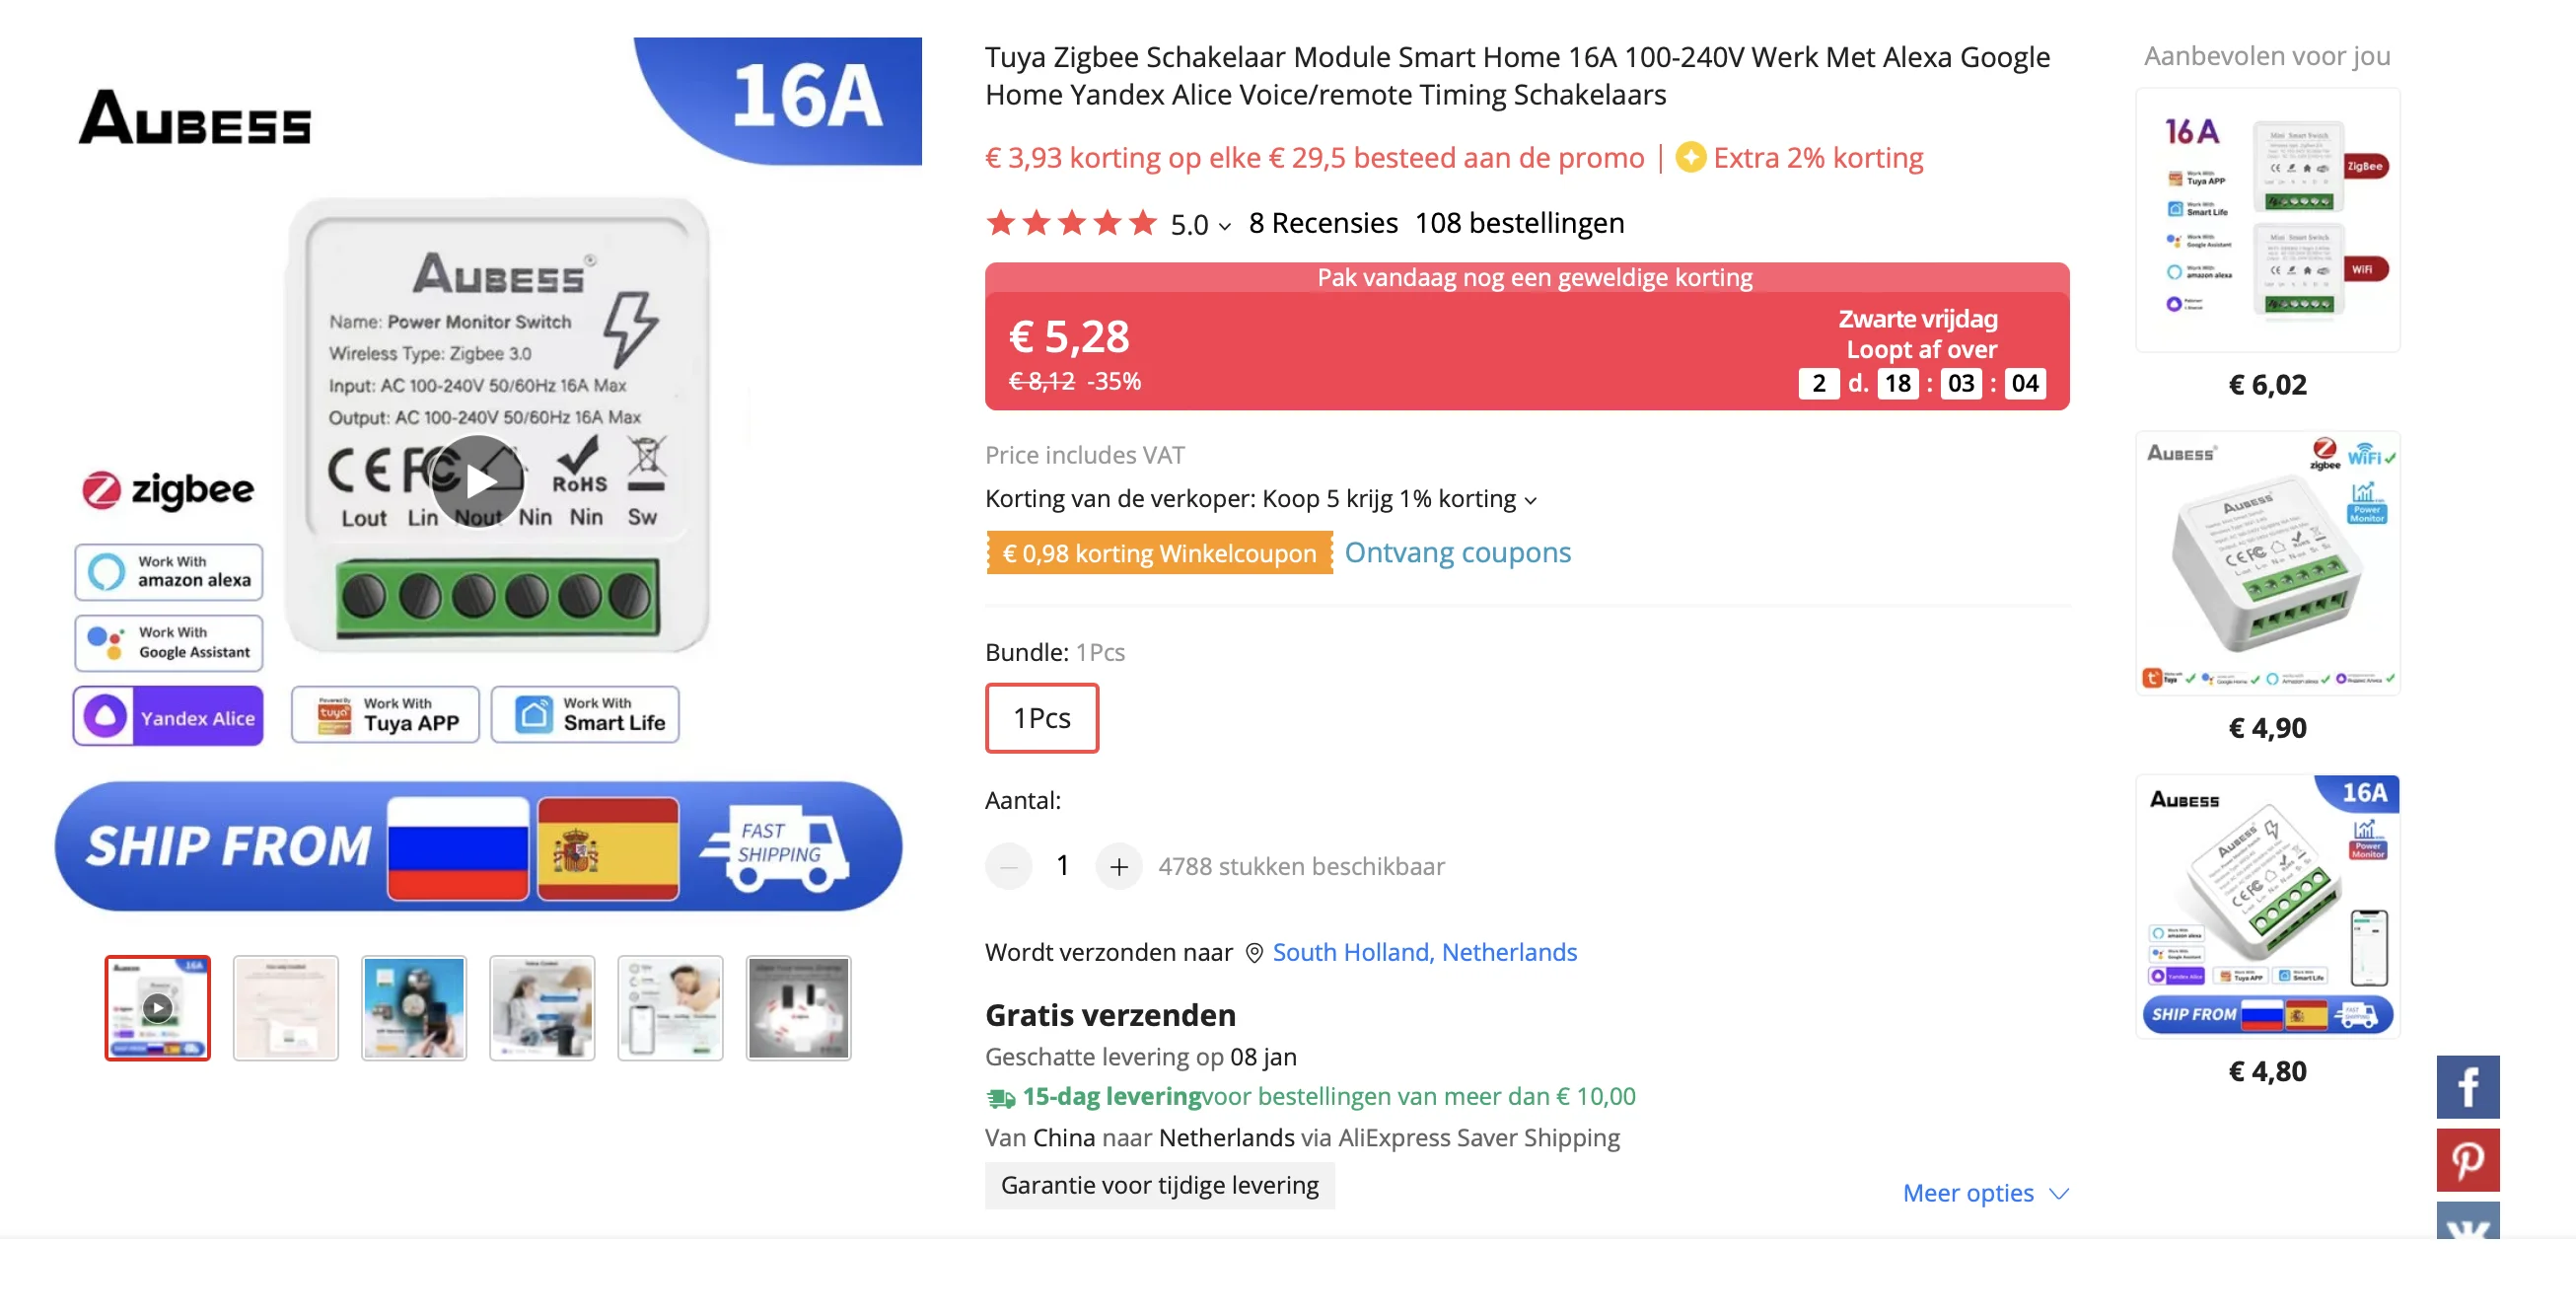Share on Facebook

click(2467, 1087)
